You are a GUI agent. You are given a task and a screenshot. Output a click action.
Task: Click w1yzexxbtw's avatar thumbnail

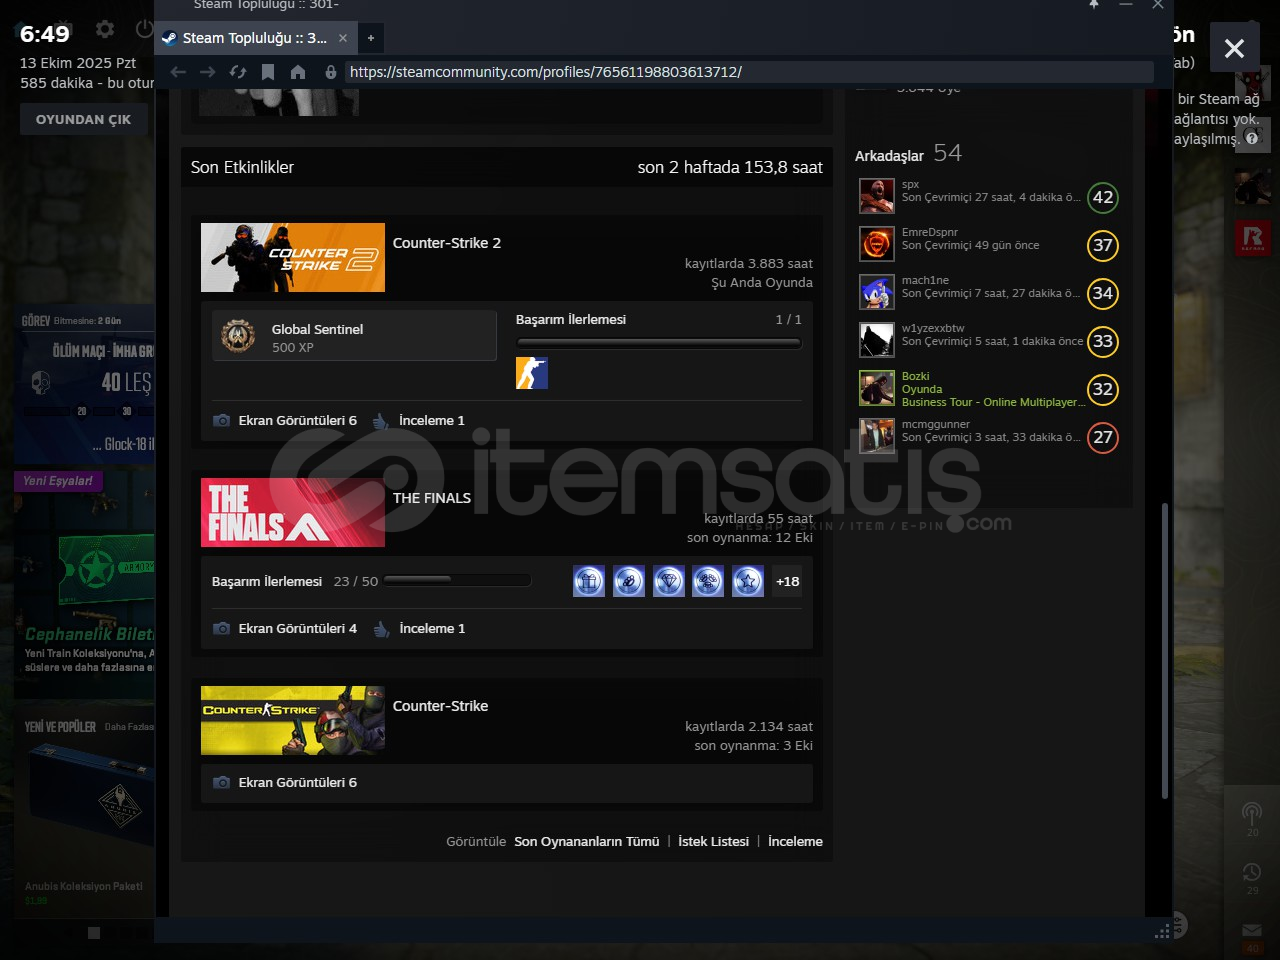[x=877, y=340]
